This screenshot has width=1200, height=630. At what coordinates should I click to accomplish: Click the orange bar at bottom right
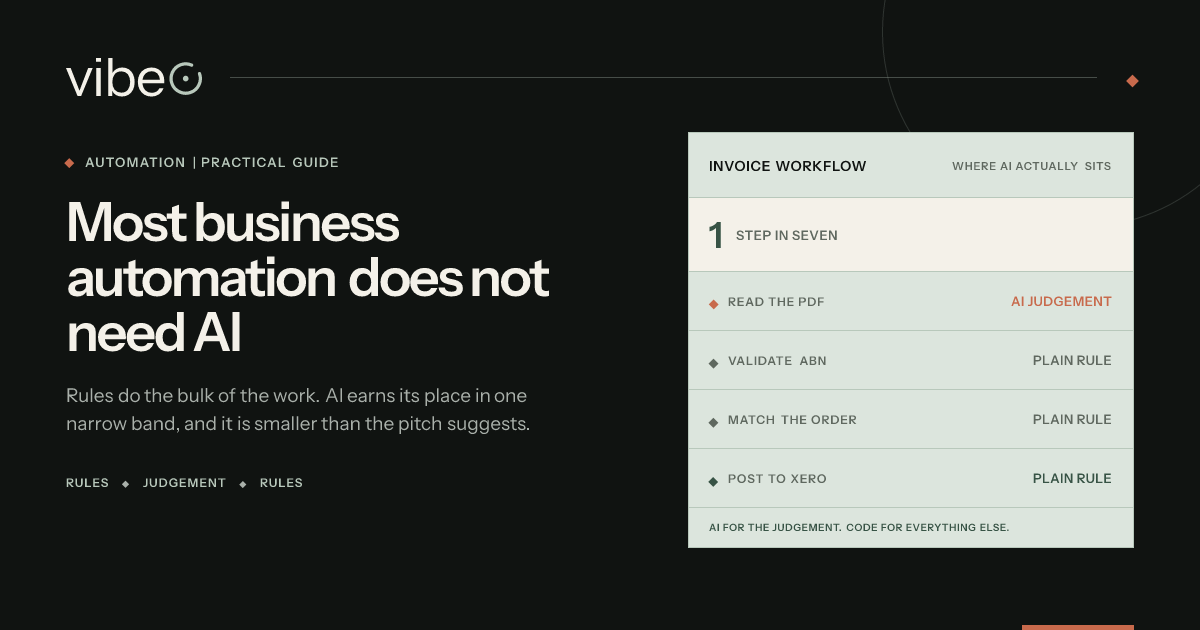coord(1078,627)
